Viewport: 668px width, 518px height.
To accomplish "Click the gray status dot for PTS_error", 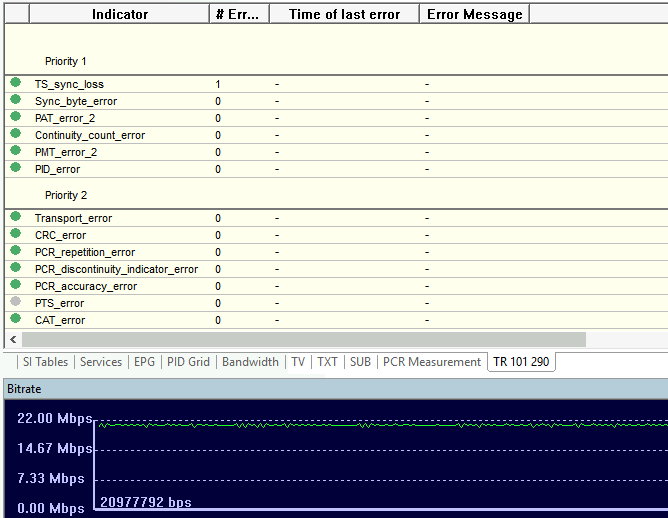I will coord(15,302).
